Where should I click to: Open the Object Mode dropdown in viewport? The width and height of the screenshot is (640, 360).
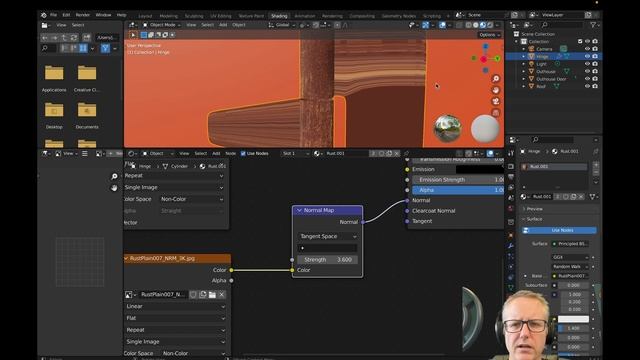point(161,25)
